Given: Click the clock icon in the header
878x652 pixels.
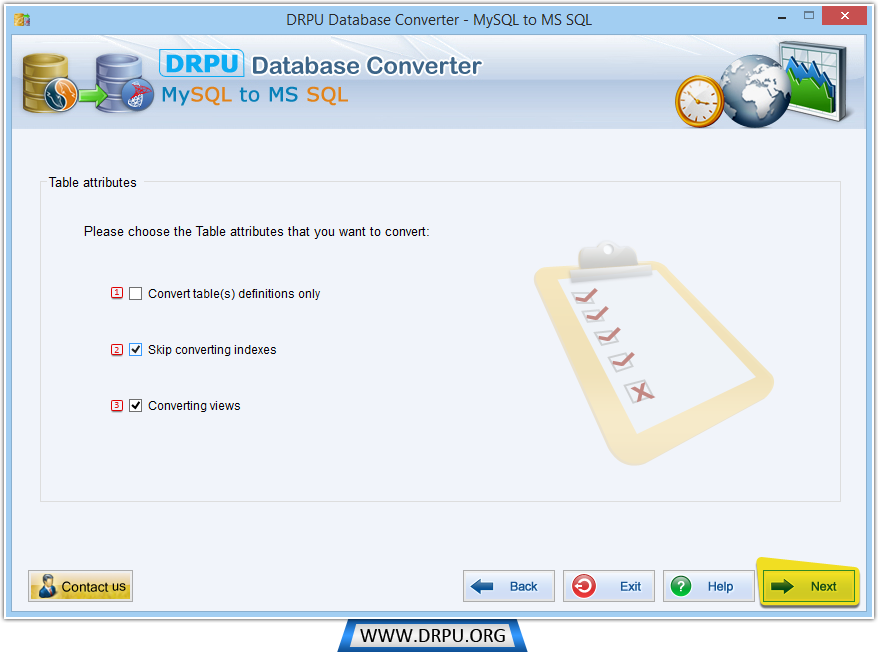Looking at the screenshot, I should [699, 101].
